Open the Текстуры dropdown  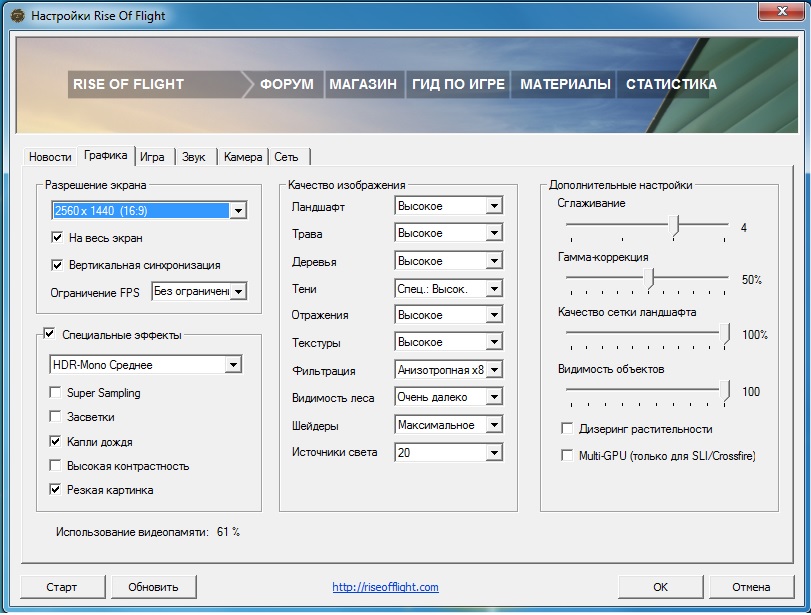[x=494, y=342]
